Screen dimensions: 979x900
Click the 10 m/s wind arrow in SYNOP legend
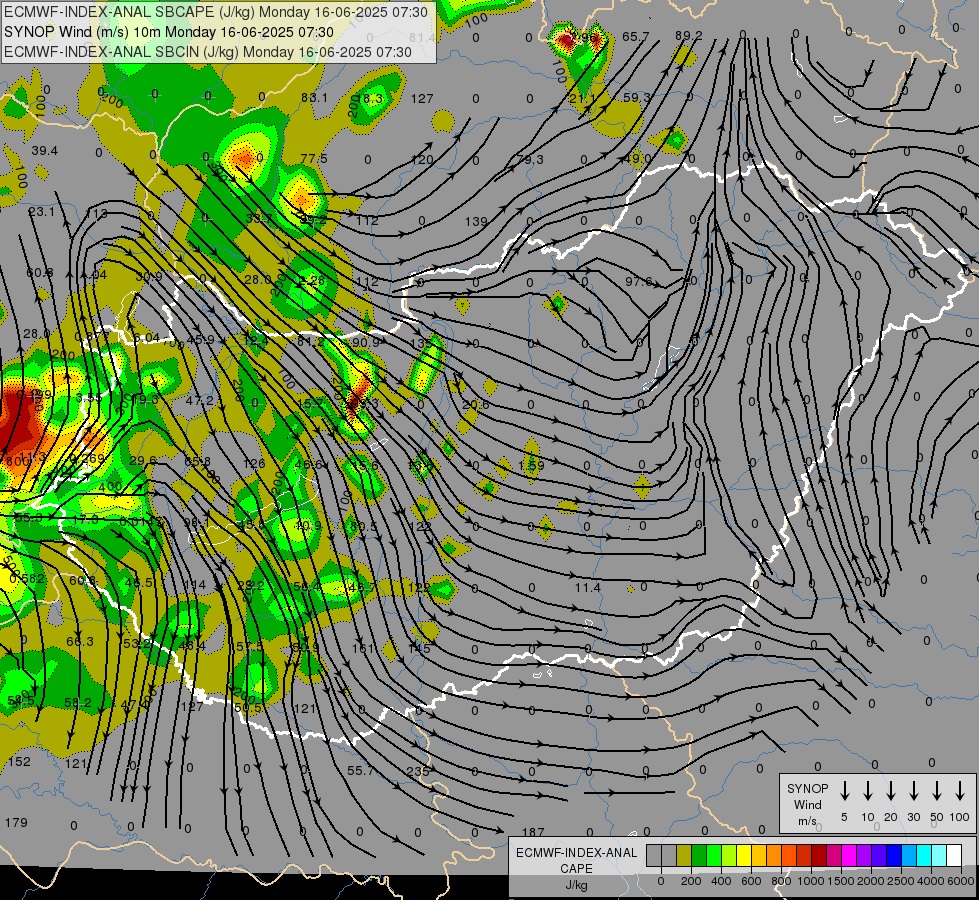[867, 791]
